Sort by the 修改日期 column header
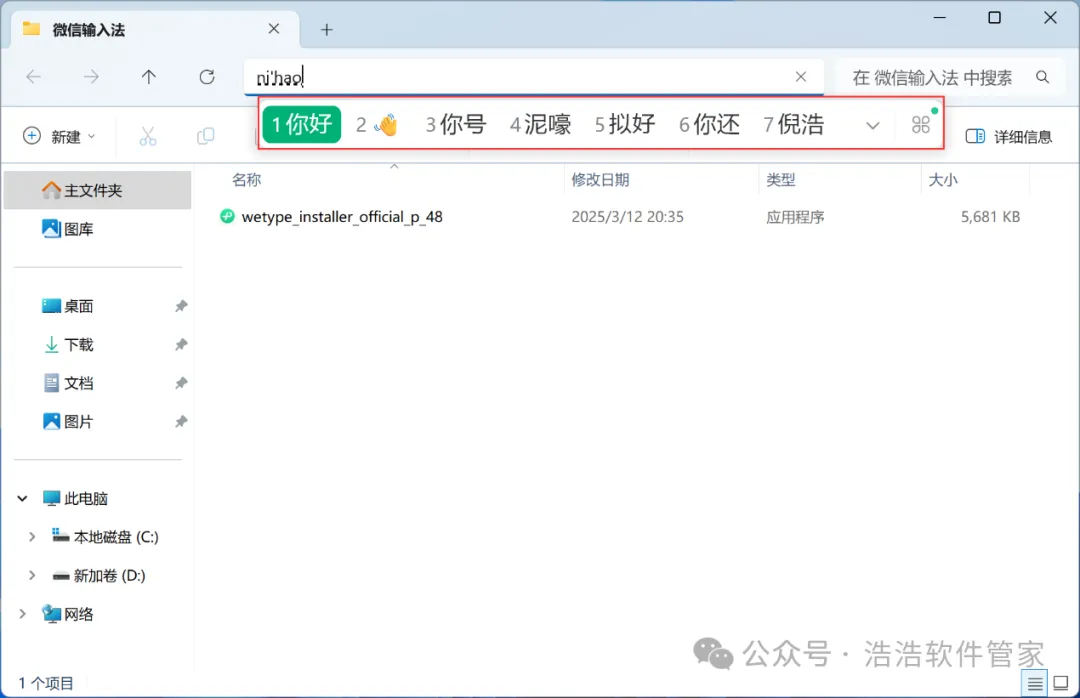1080x698 pixels. click(600, 180)
